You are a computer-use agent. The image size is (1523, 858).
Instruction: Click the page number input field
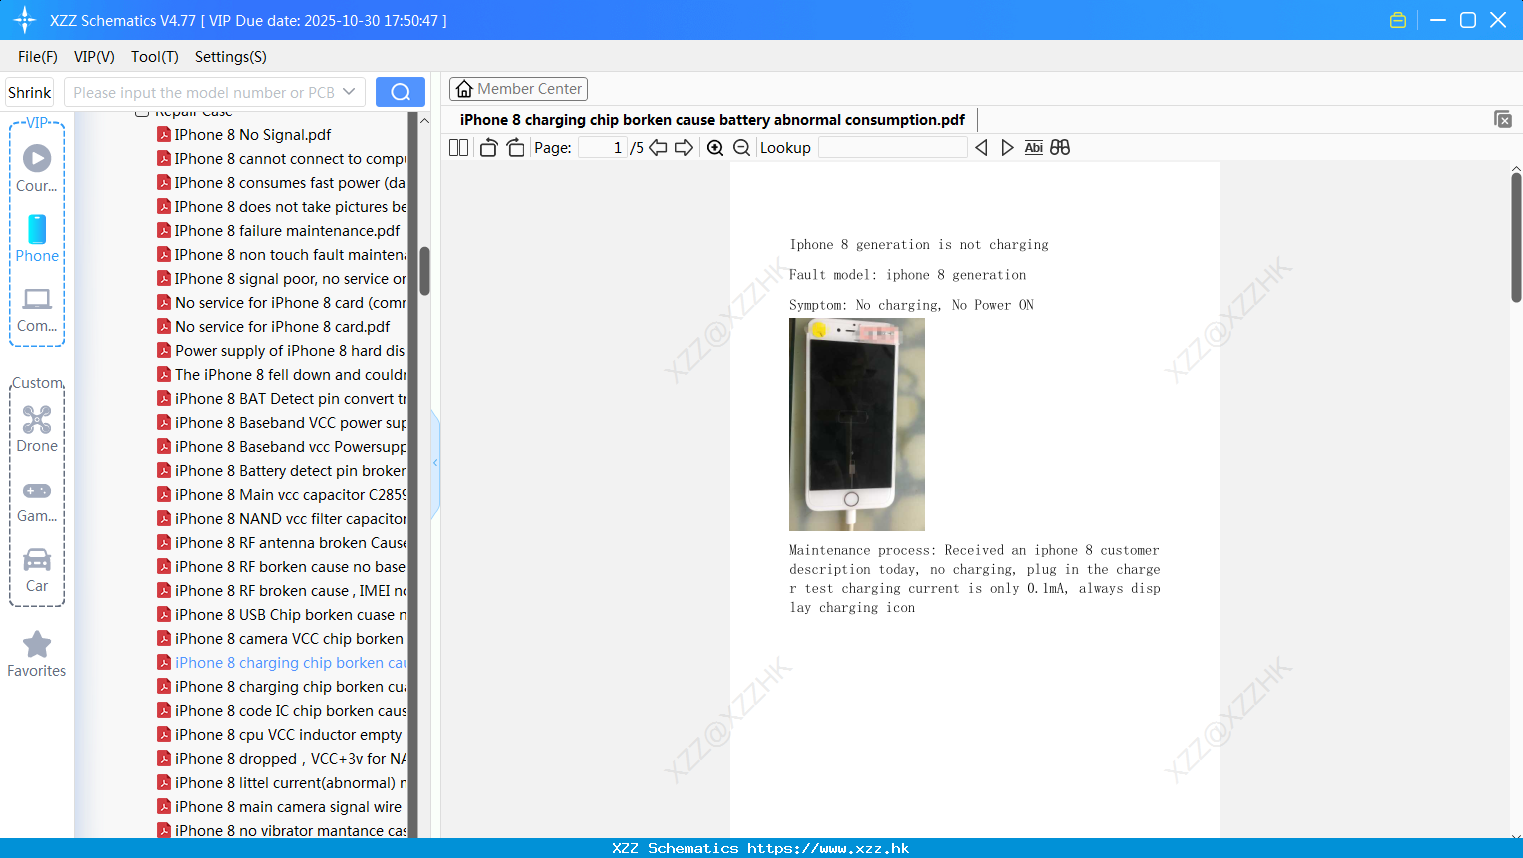coord(602,148)
